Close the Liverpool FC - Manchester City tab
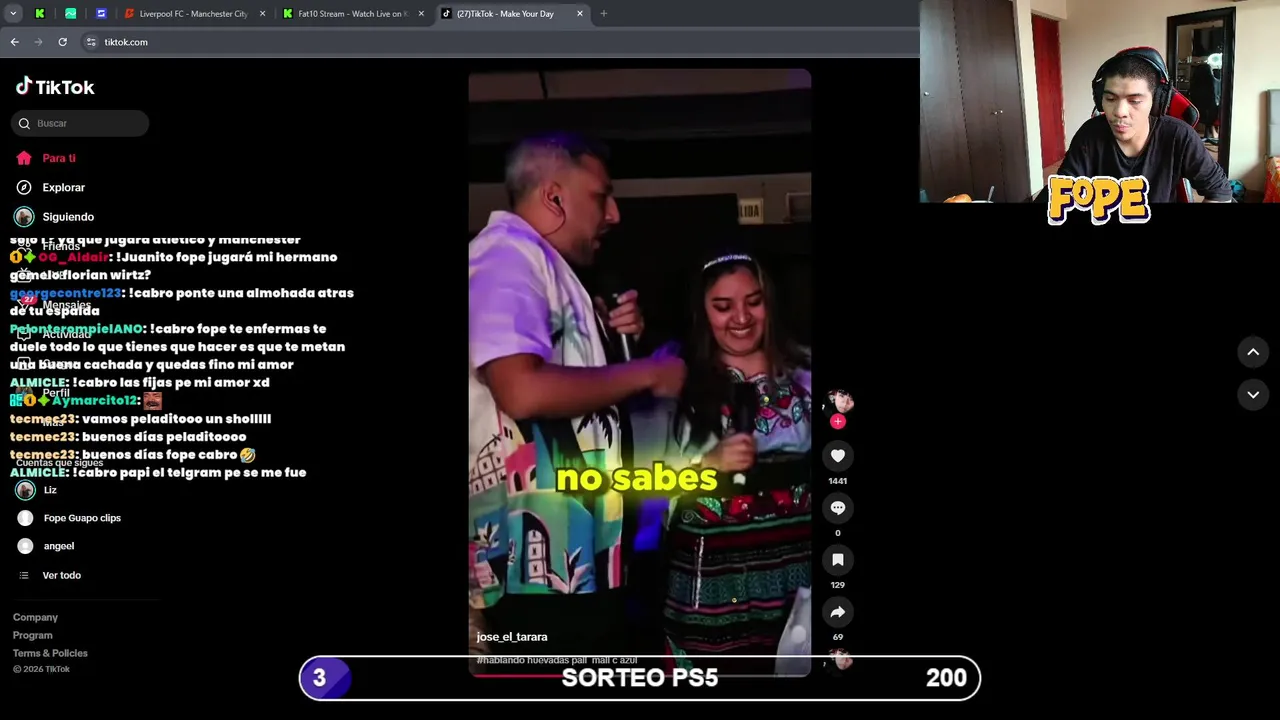This screenshot has height=720, width=1280. click(x=263, y=14)
